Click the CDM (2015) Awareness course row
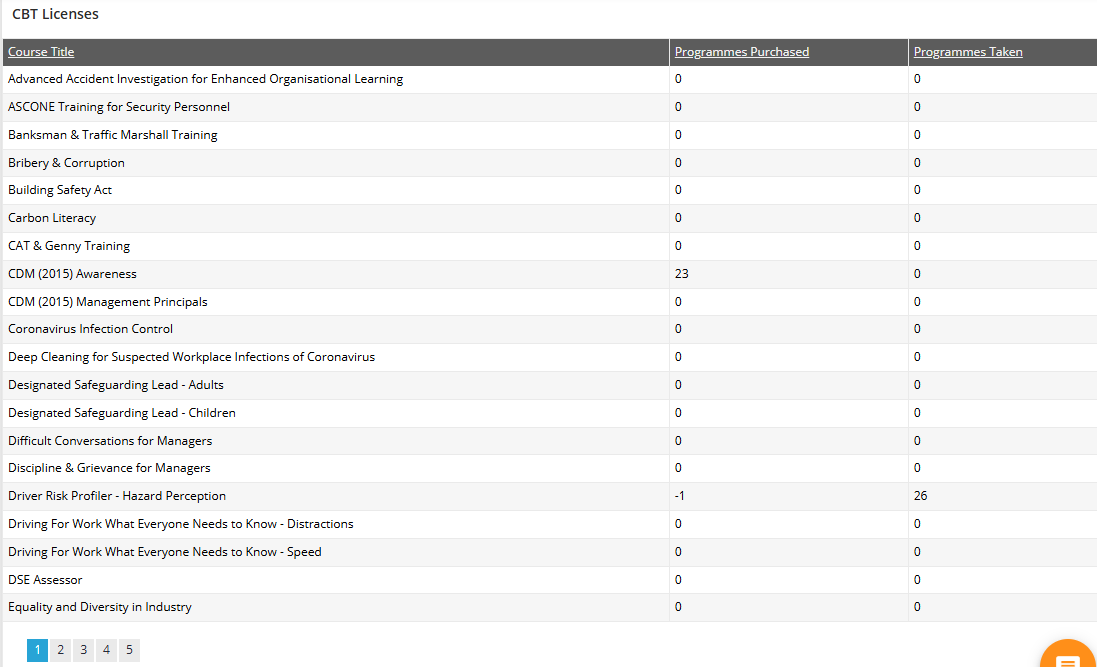 72,274
